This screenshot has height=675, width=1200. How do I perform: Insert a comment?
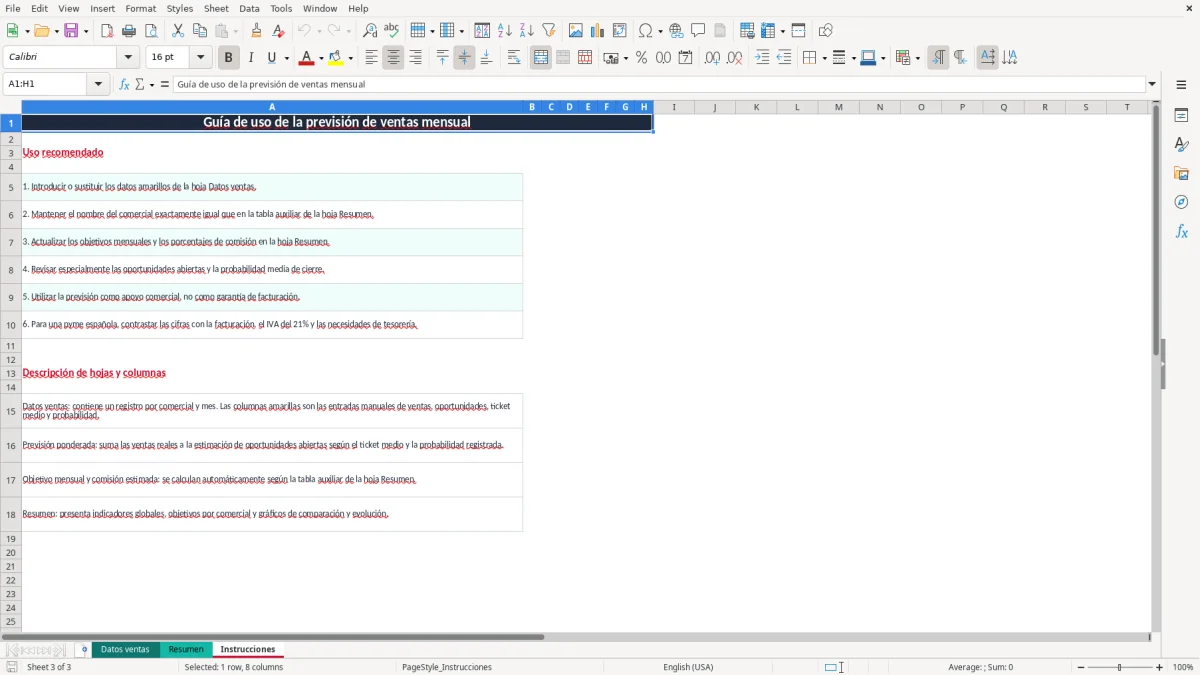pyautogui.click(x=698, y=31)
